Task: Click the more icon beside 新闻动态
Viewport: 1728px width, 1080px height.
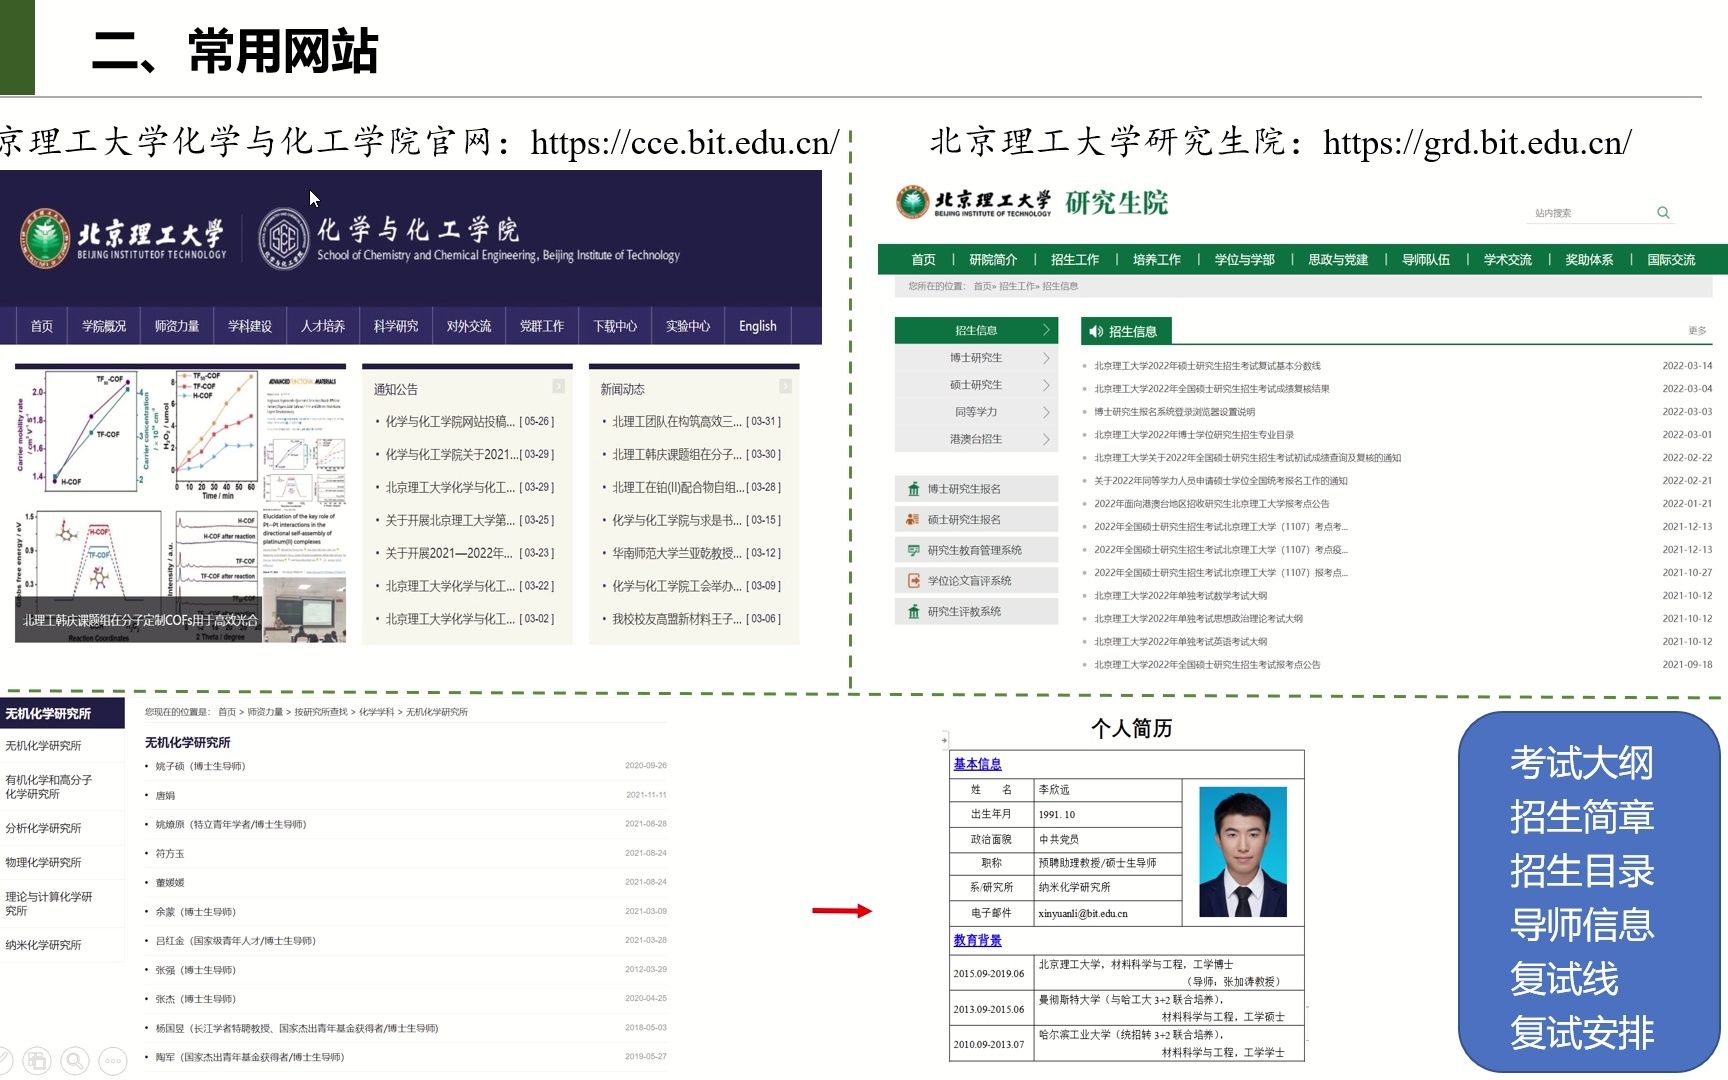Action: [786, 386]
